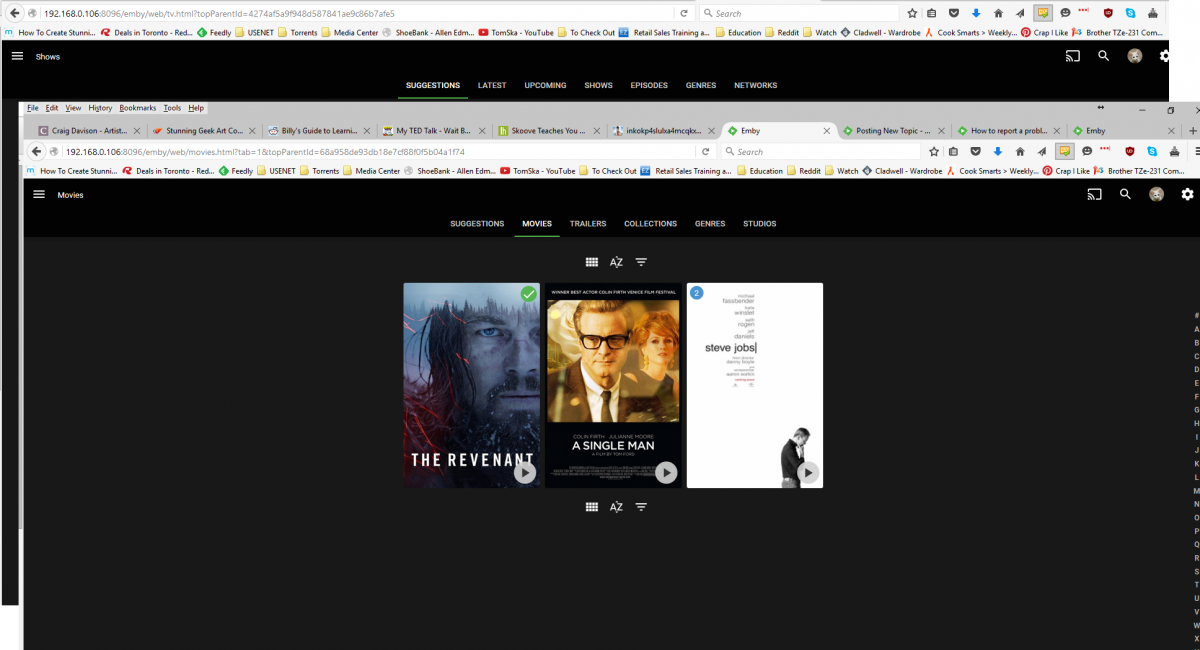Switch to the Genres tab in Movies window
Screen dimensions: 1200x650
(710, 224)
